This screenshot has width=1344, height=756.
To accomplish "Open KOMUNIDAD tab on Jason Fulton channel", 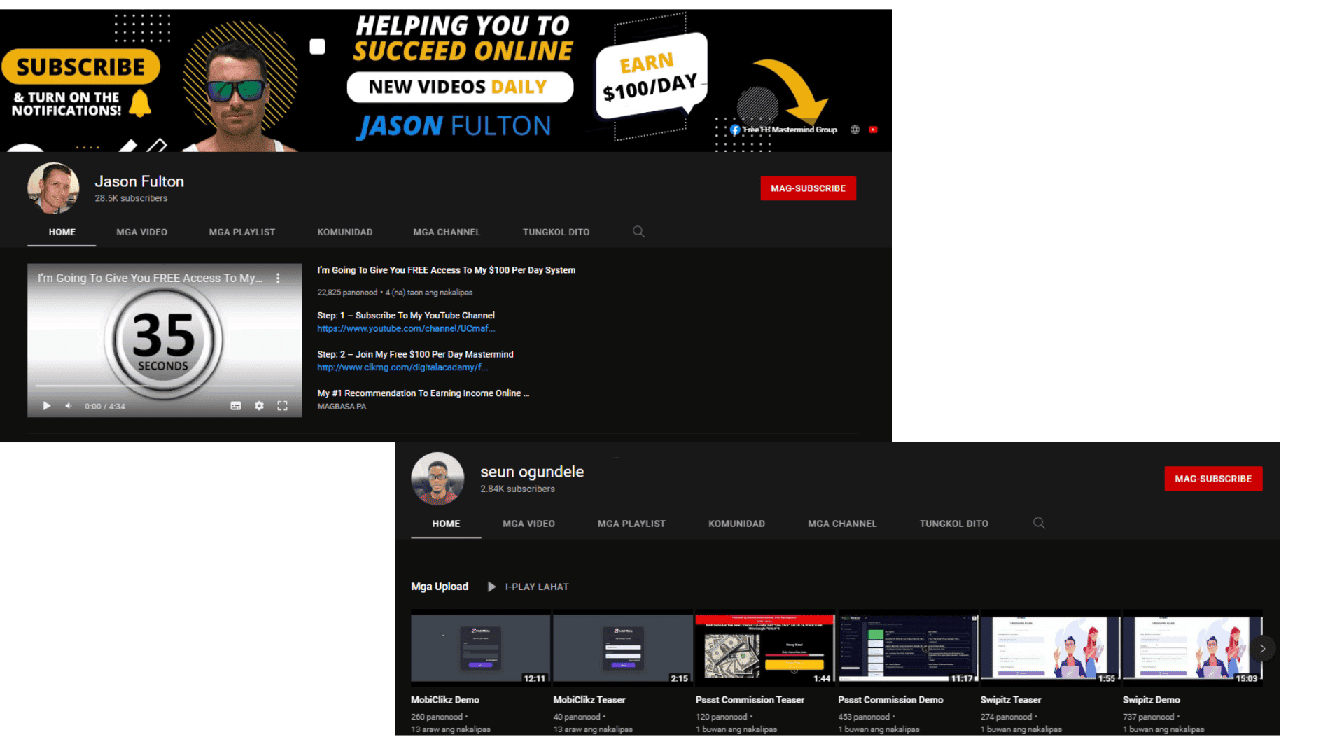I will coord(345,231).
